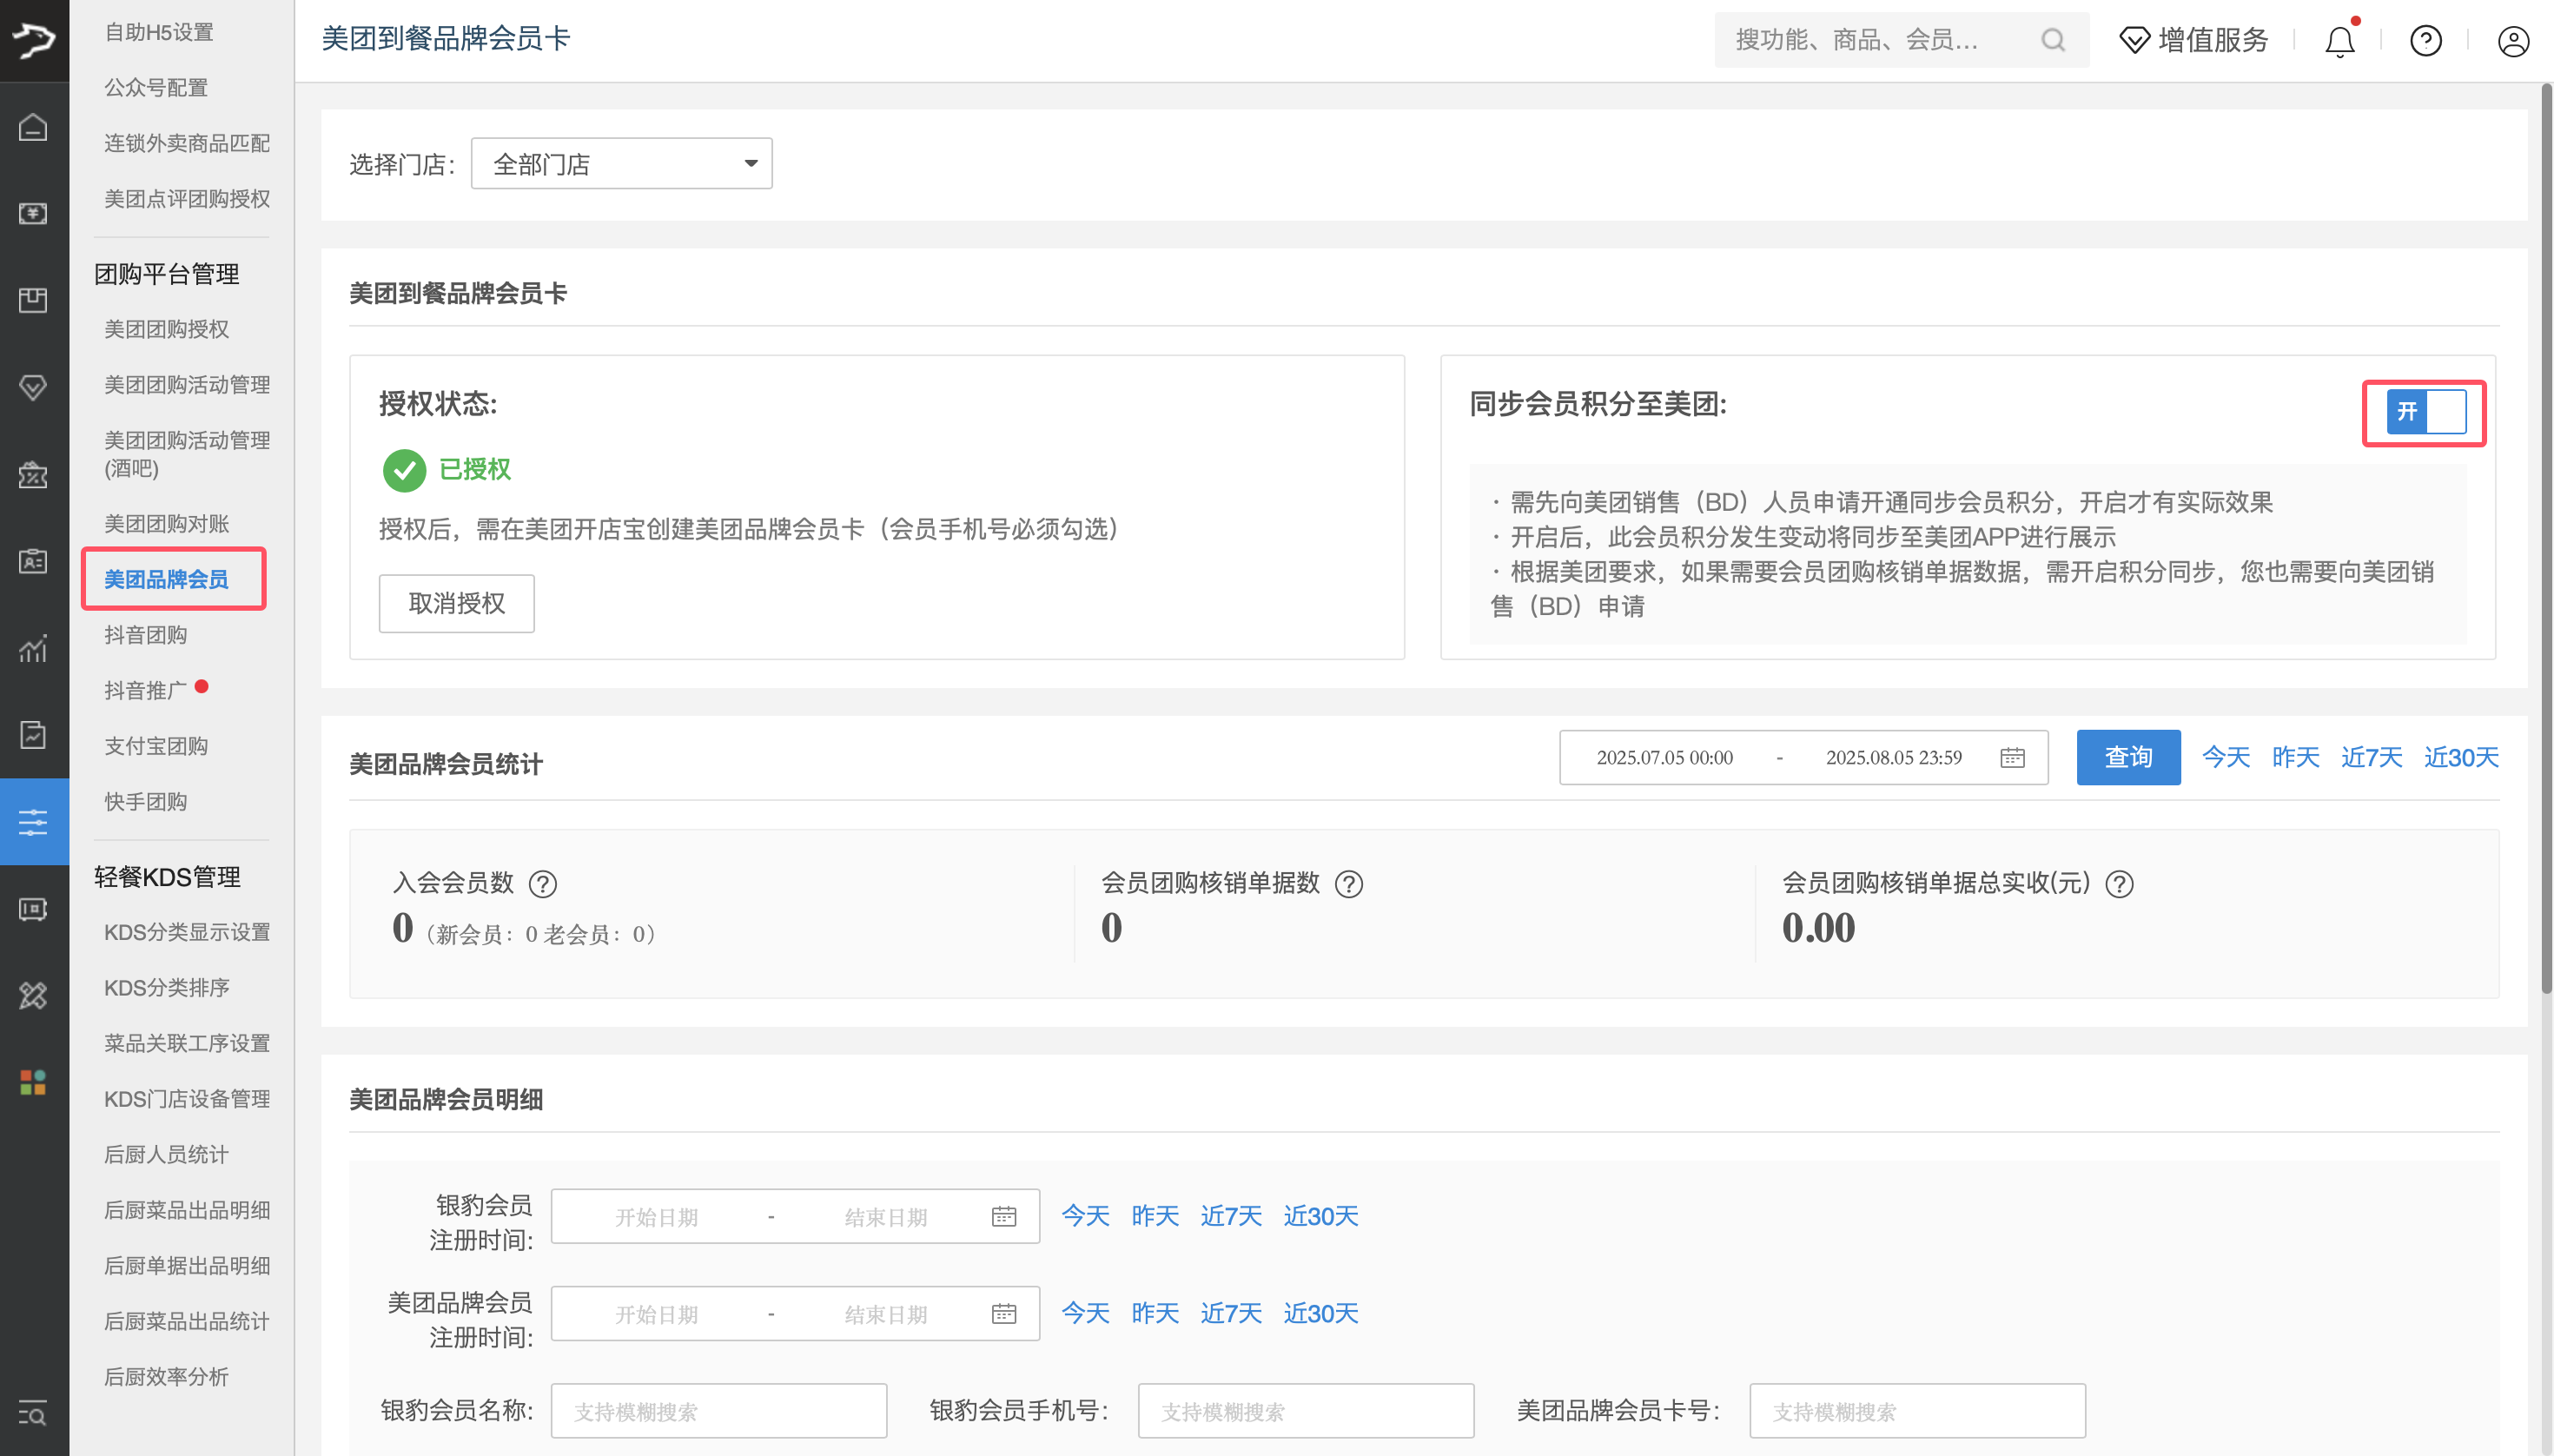Viewport: 2554px width, 1456px height.
Task: Click the blue 查询 button
Action: 2128,757
